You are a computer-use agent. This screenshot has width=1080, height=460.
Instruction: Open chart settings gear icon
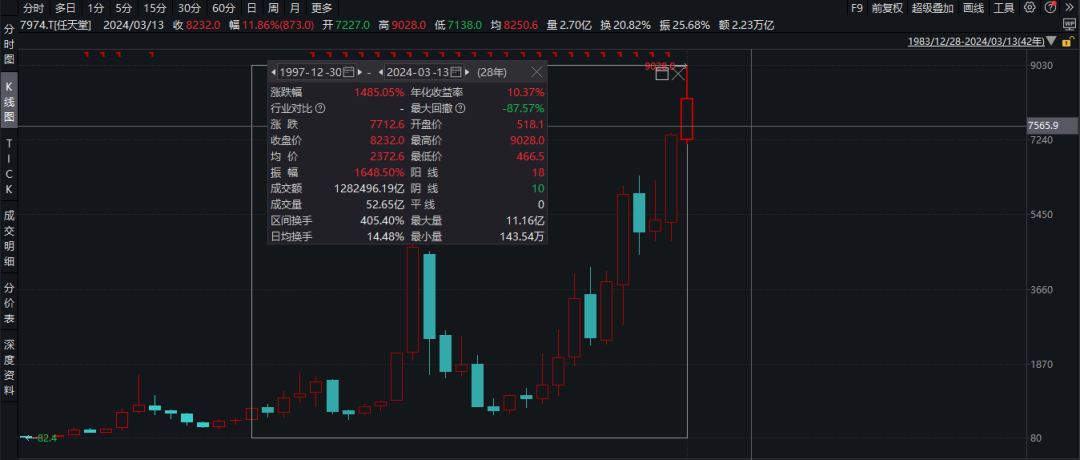(x=1030, y=8)
